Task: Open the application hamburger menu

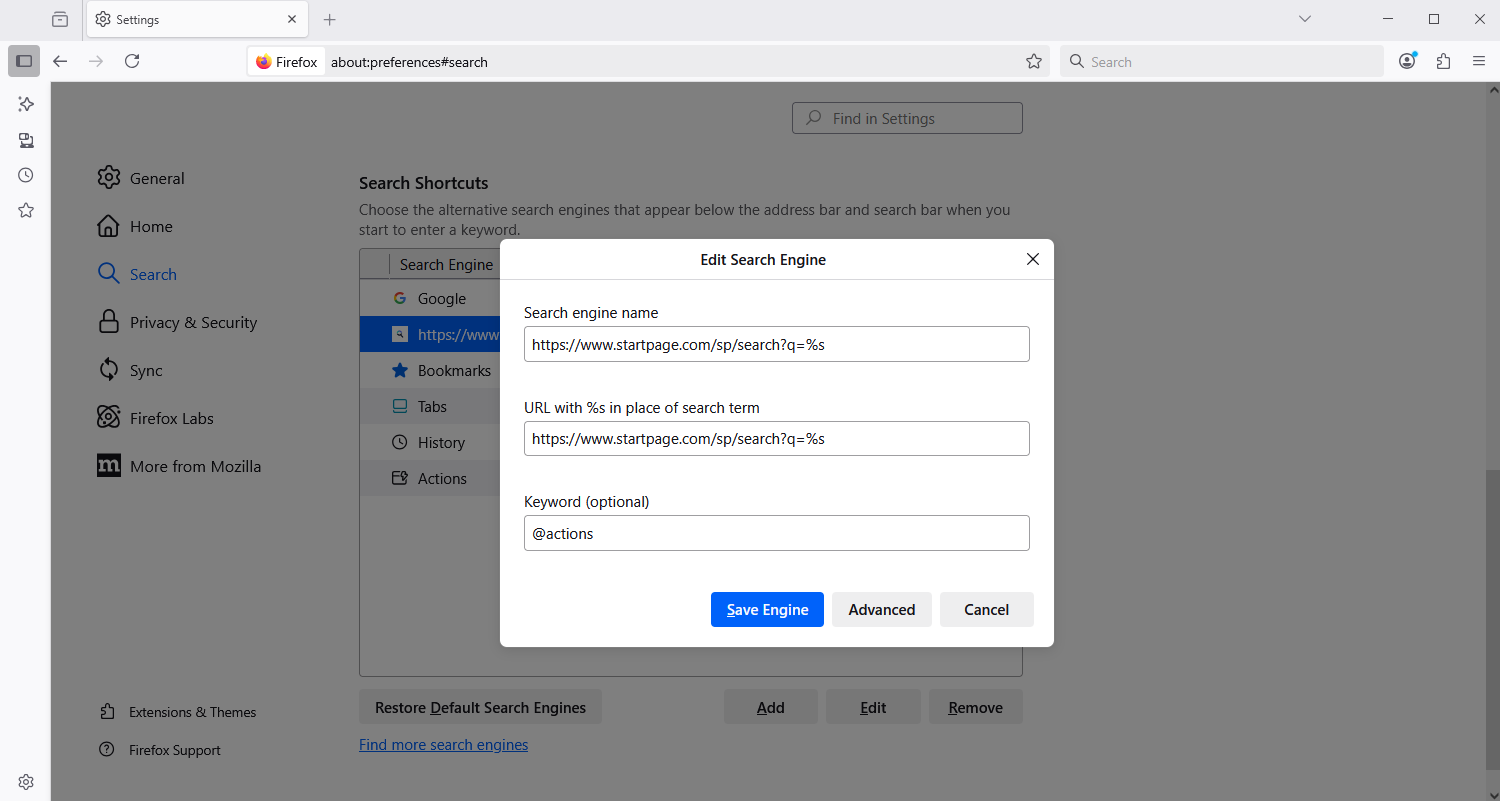Action: [1479, 61]
